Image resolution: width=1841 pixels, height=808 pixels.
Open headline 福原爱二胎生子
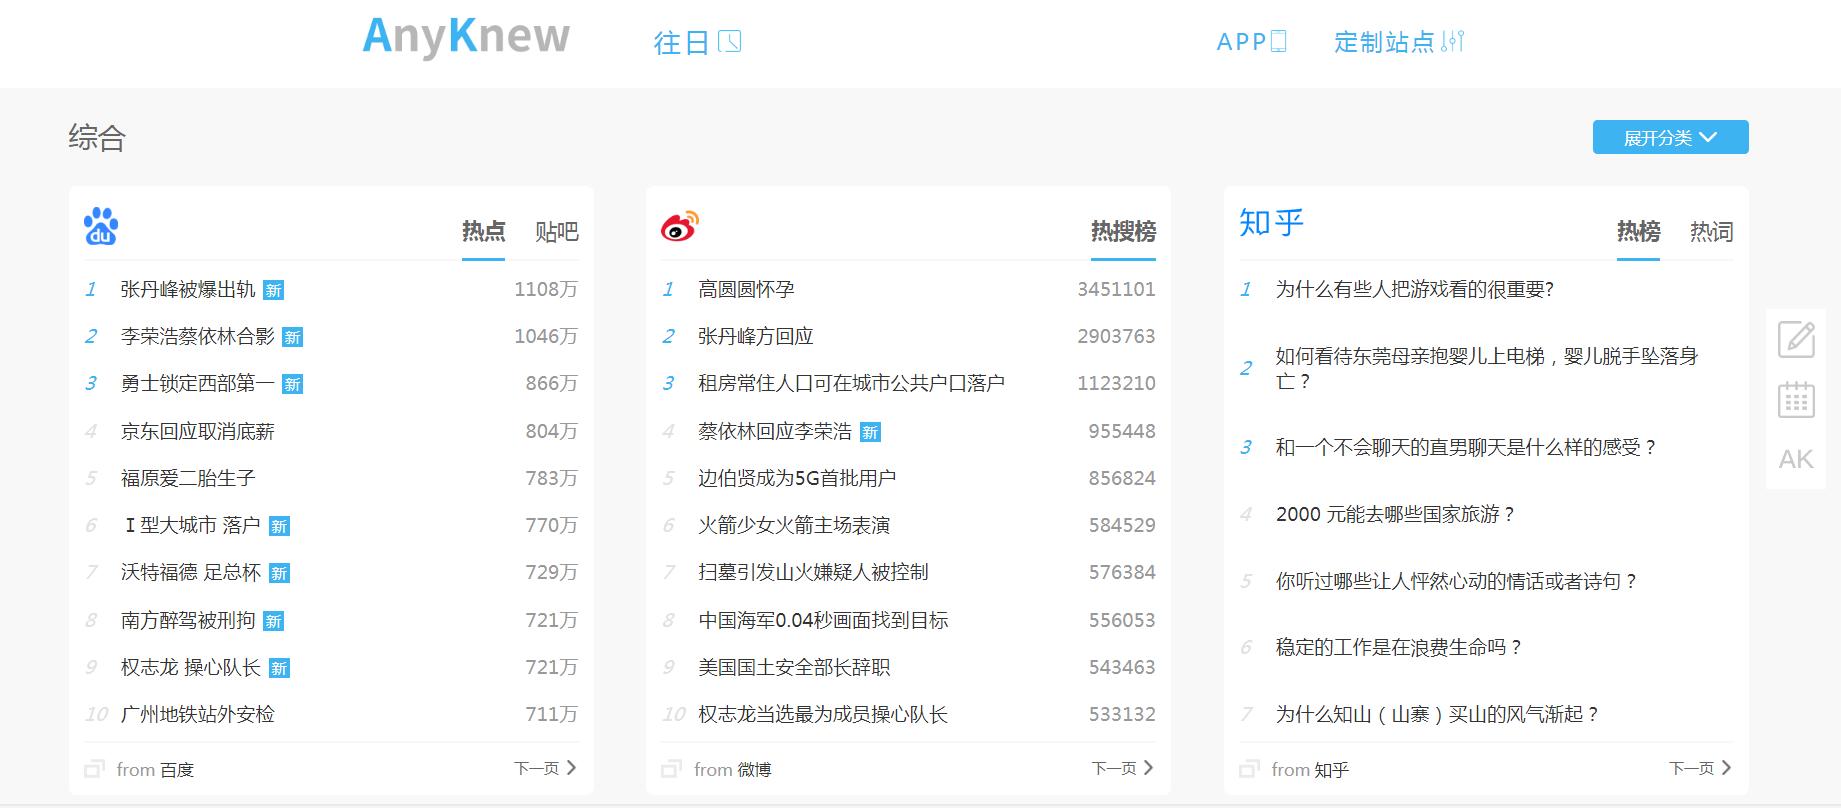pos(188,478)
